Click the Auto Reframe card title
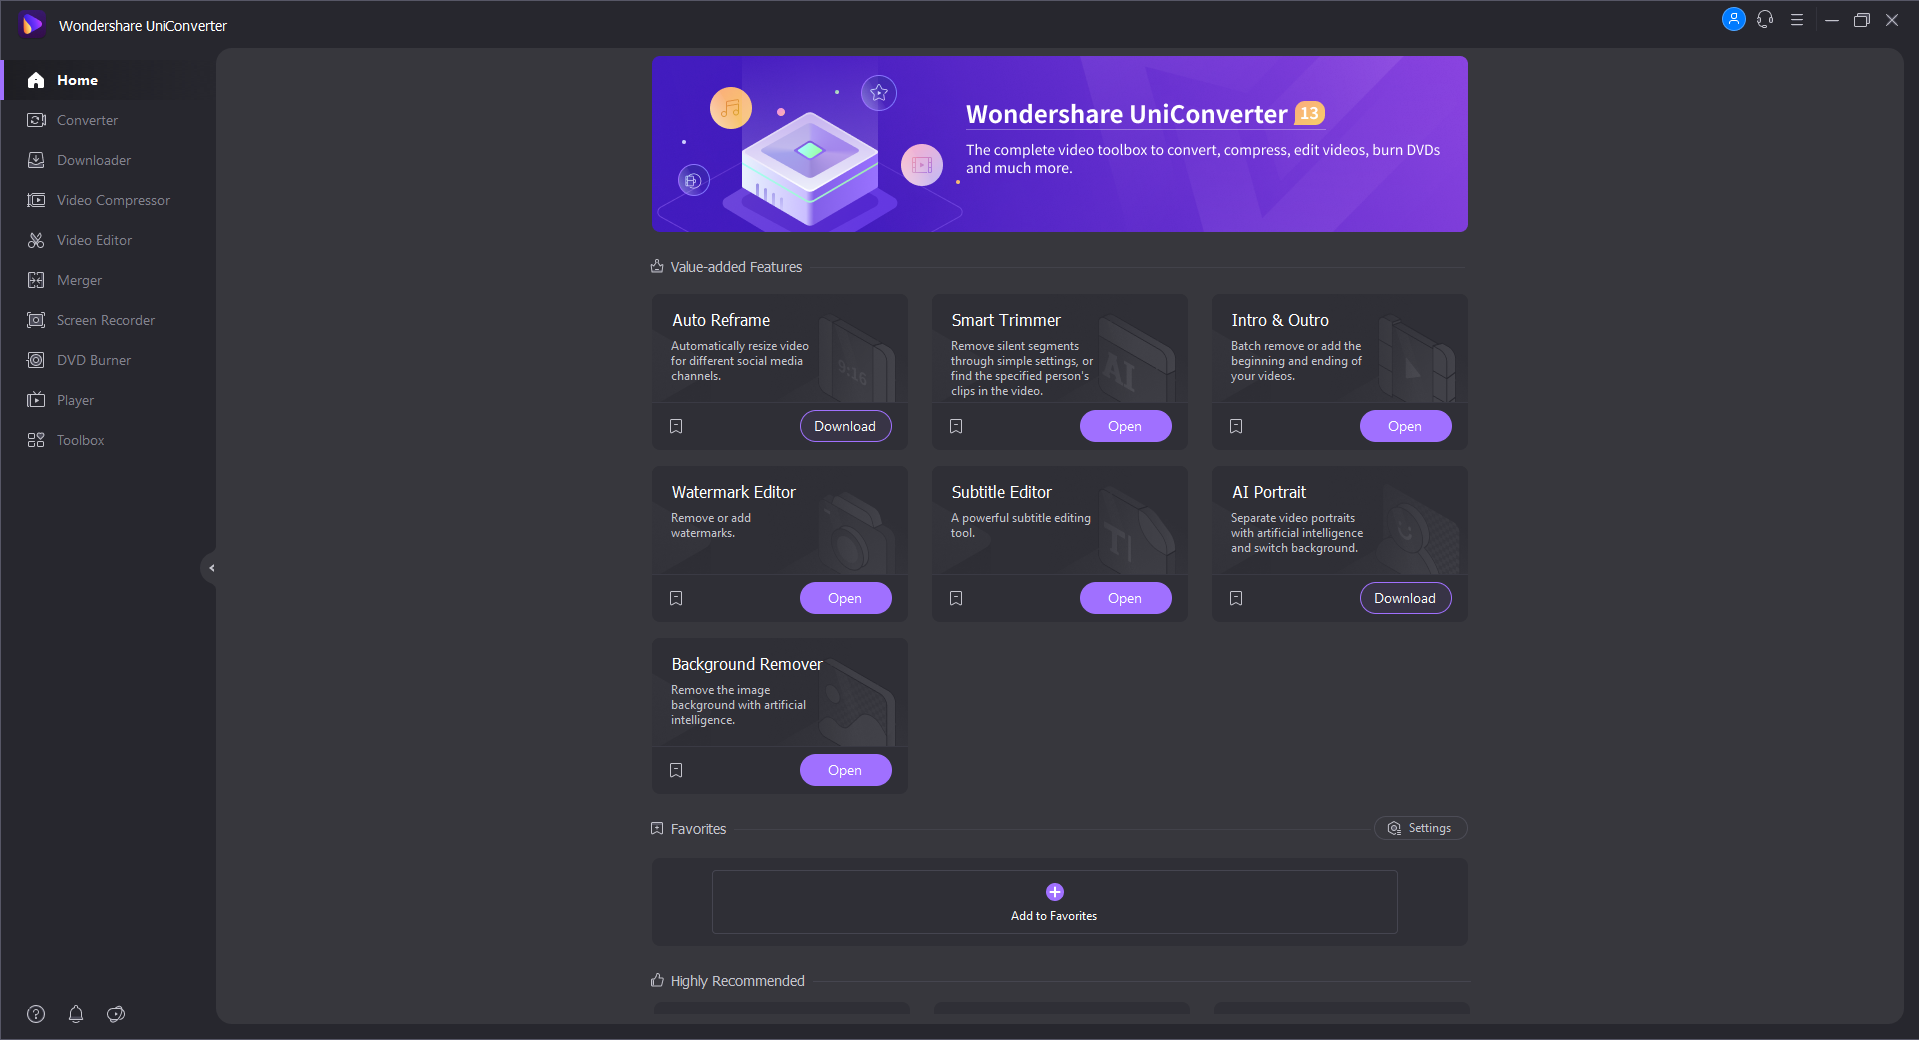Screen dimensions: 1919x1040 [721, 320]
